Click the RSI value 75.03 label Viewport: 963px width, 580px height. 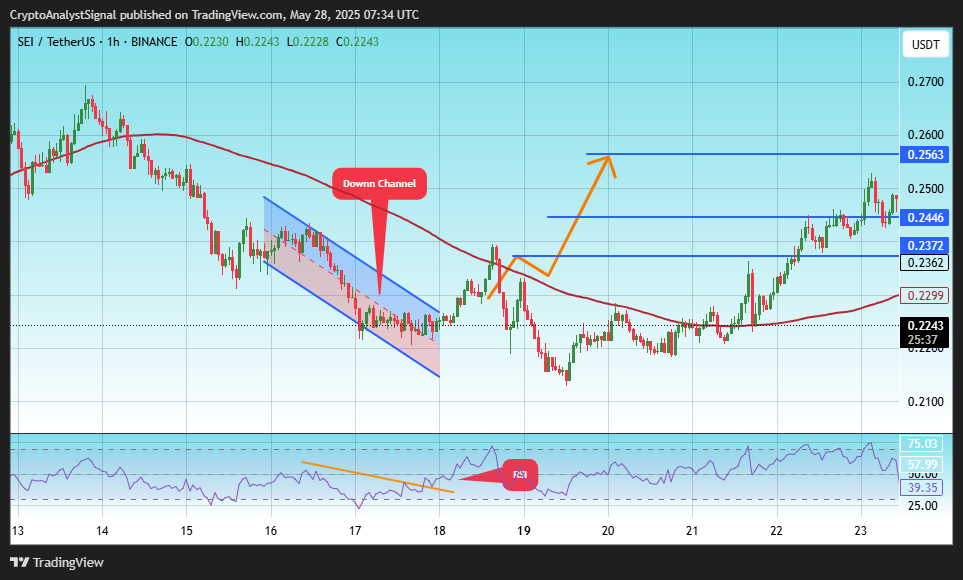click(922, 444)
